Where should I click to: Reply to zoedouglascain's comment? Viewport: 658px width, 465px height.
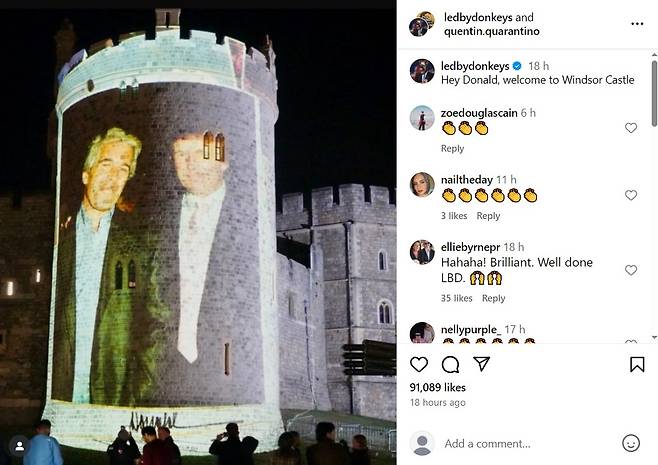(452, 149)
